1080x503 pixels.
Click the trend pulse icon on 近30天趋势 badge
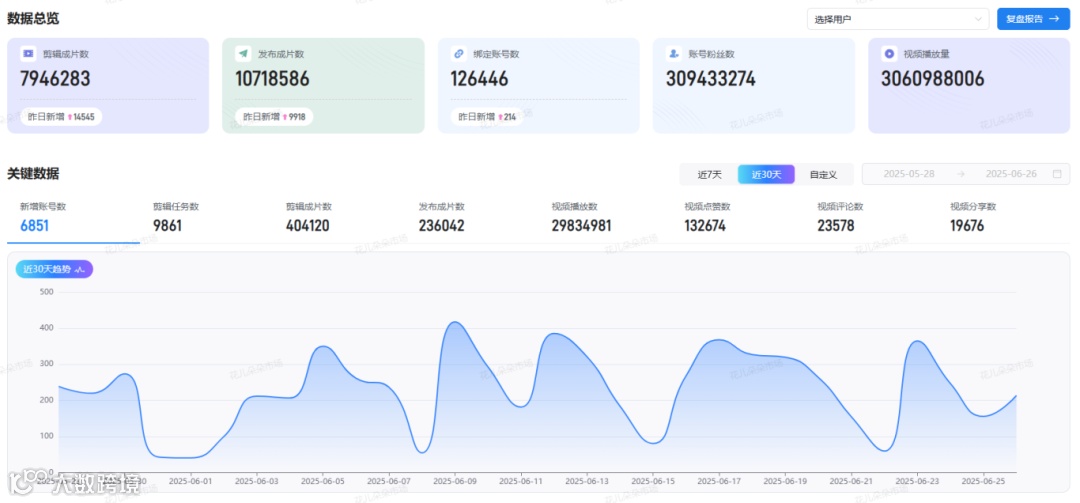[80, 269]
